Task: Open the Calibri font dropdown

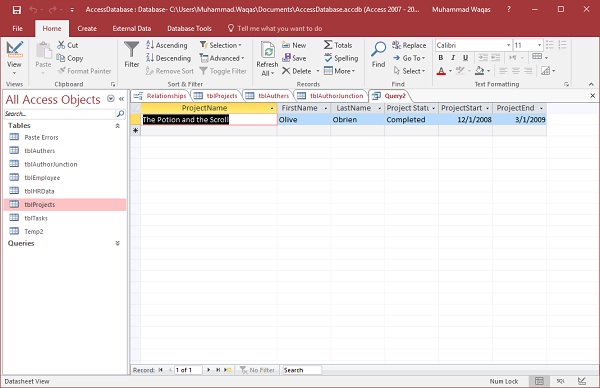Action: (x=509, y=45)
